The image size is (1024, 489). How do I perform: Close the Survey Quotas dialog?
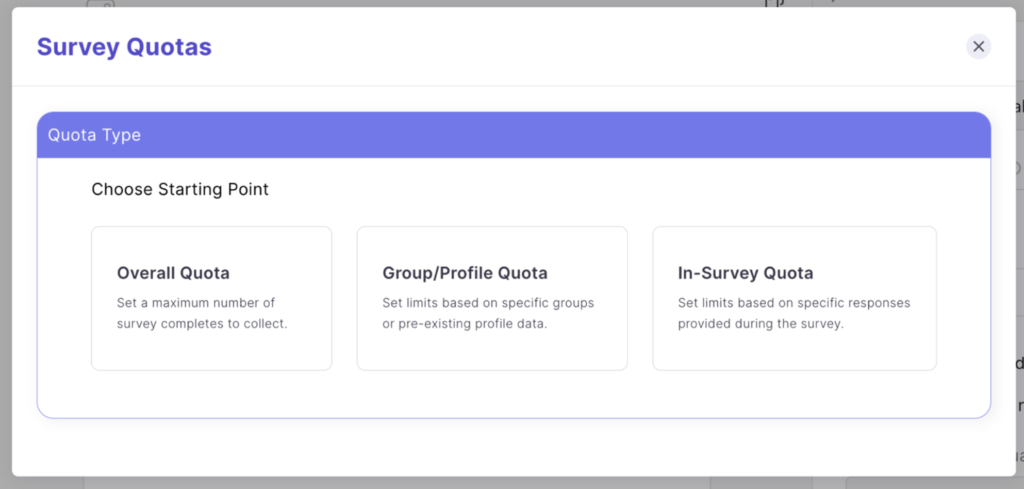tap(978, 46)
